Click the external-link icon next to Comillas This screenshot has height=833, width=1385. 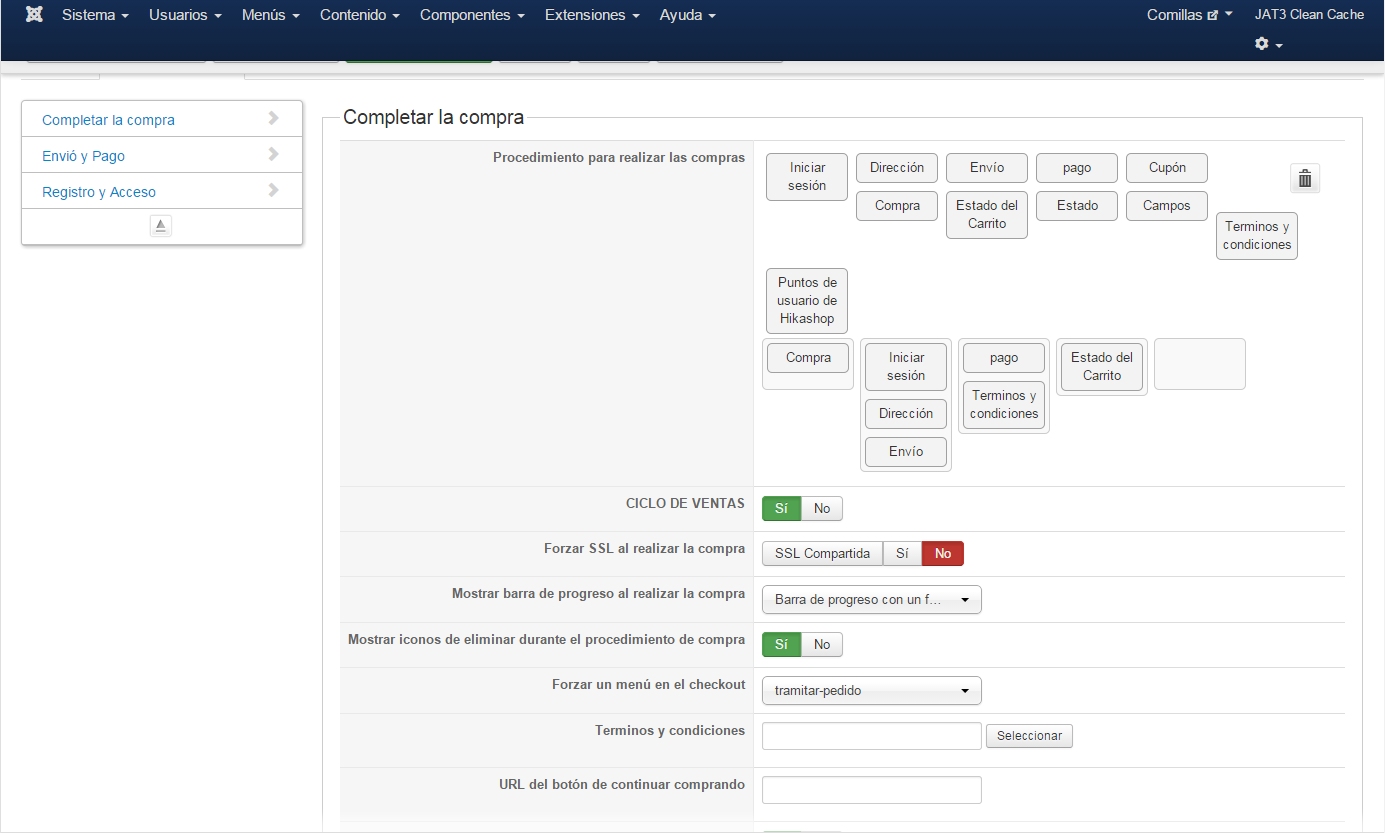(1213, 16)
